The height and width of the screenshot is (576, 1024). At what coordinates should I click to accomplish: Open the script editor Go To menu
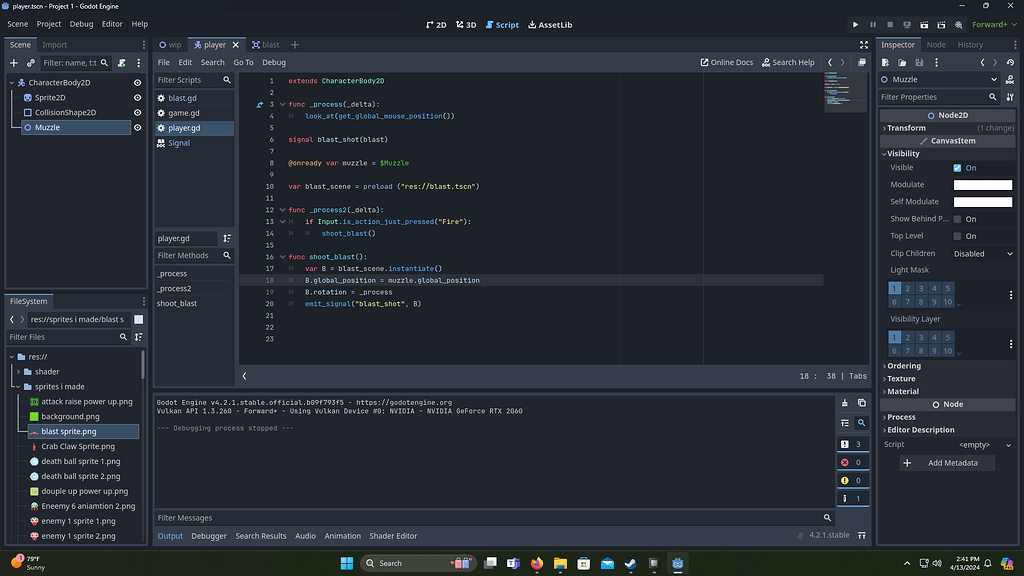[x=243, y=63]
